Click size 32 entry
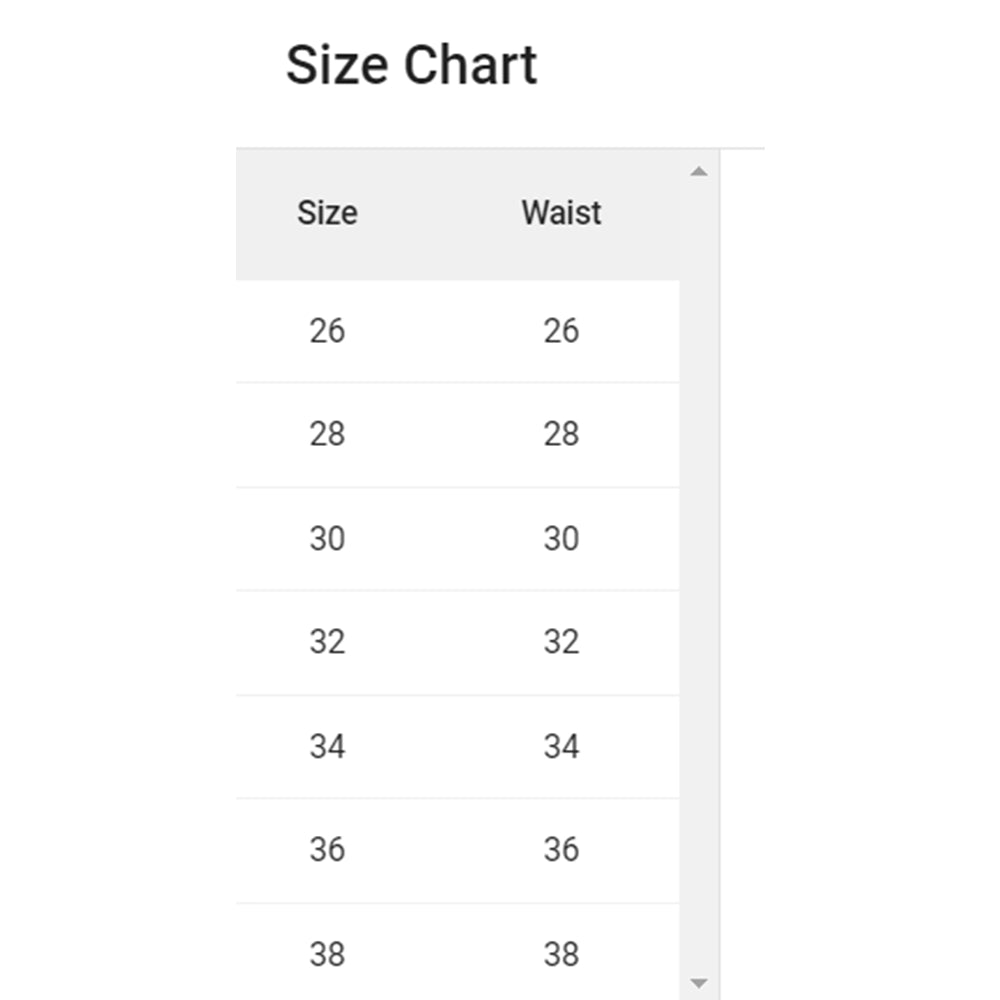Viewport: 1000px width, 1000px height. click(330, 642)
